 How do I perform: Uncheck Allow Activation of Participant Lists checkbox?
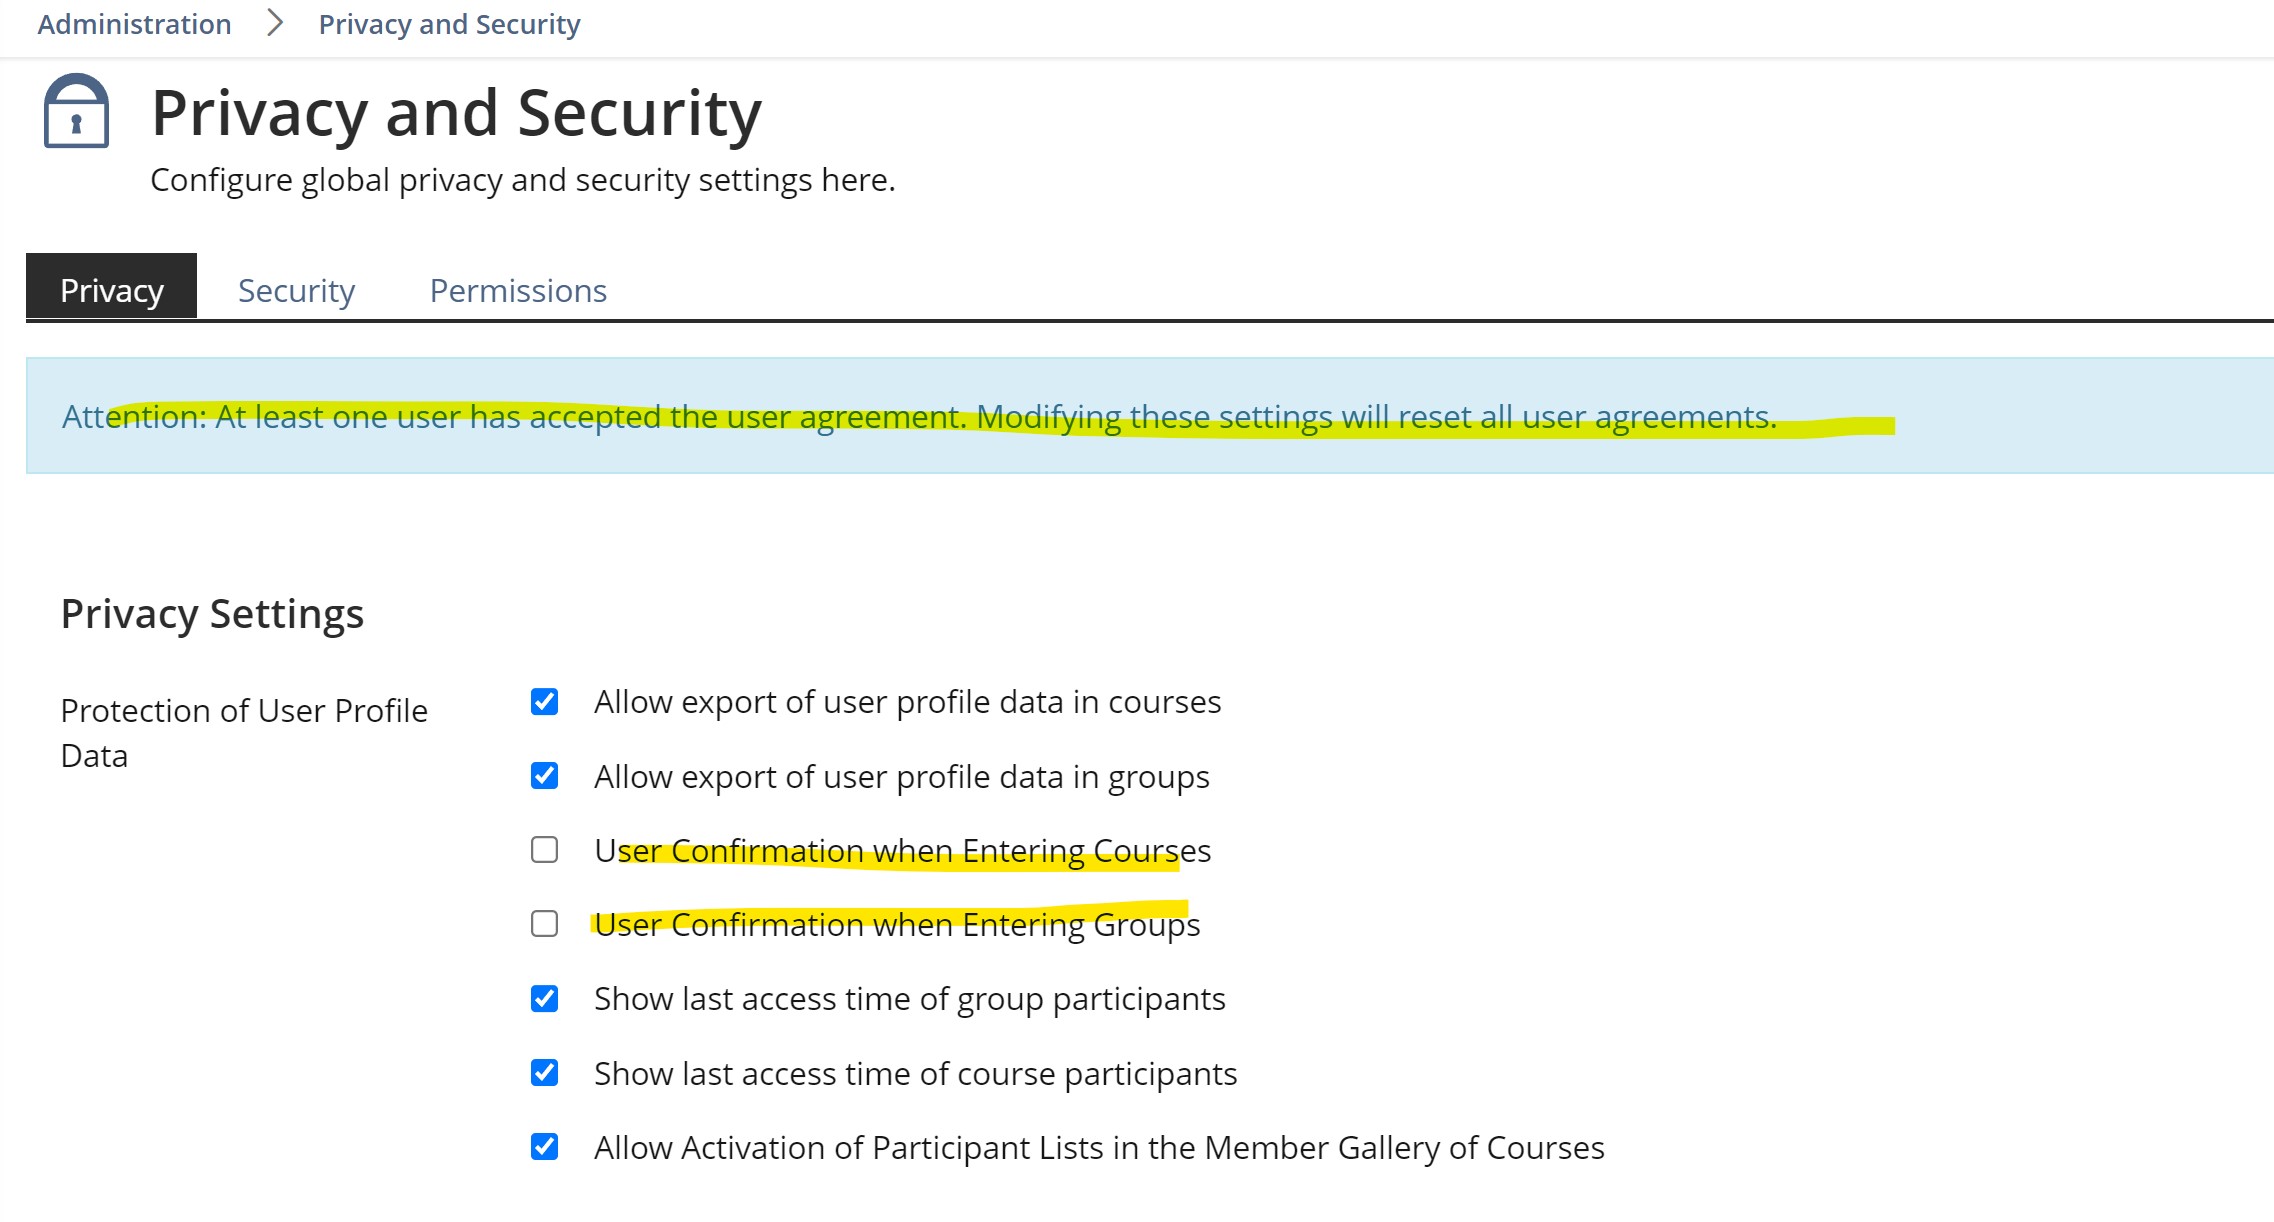545,1147
